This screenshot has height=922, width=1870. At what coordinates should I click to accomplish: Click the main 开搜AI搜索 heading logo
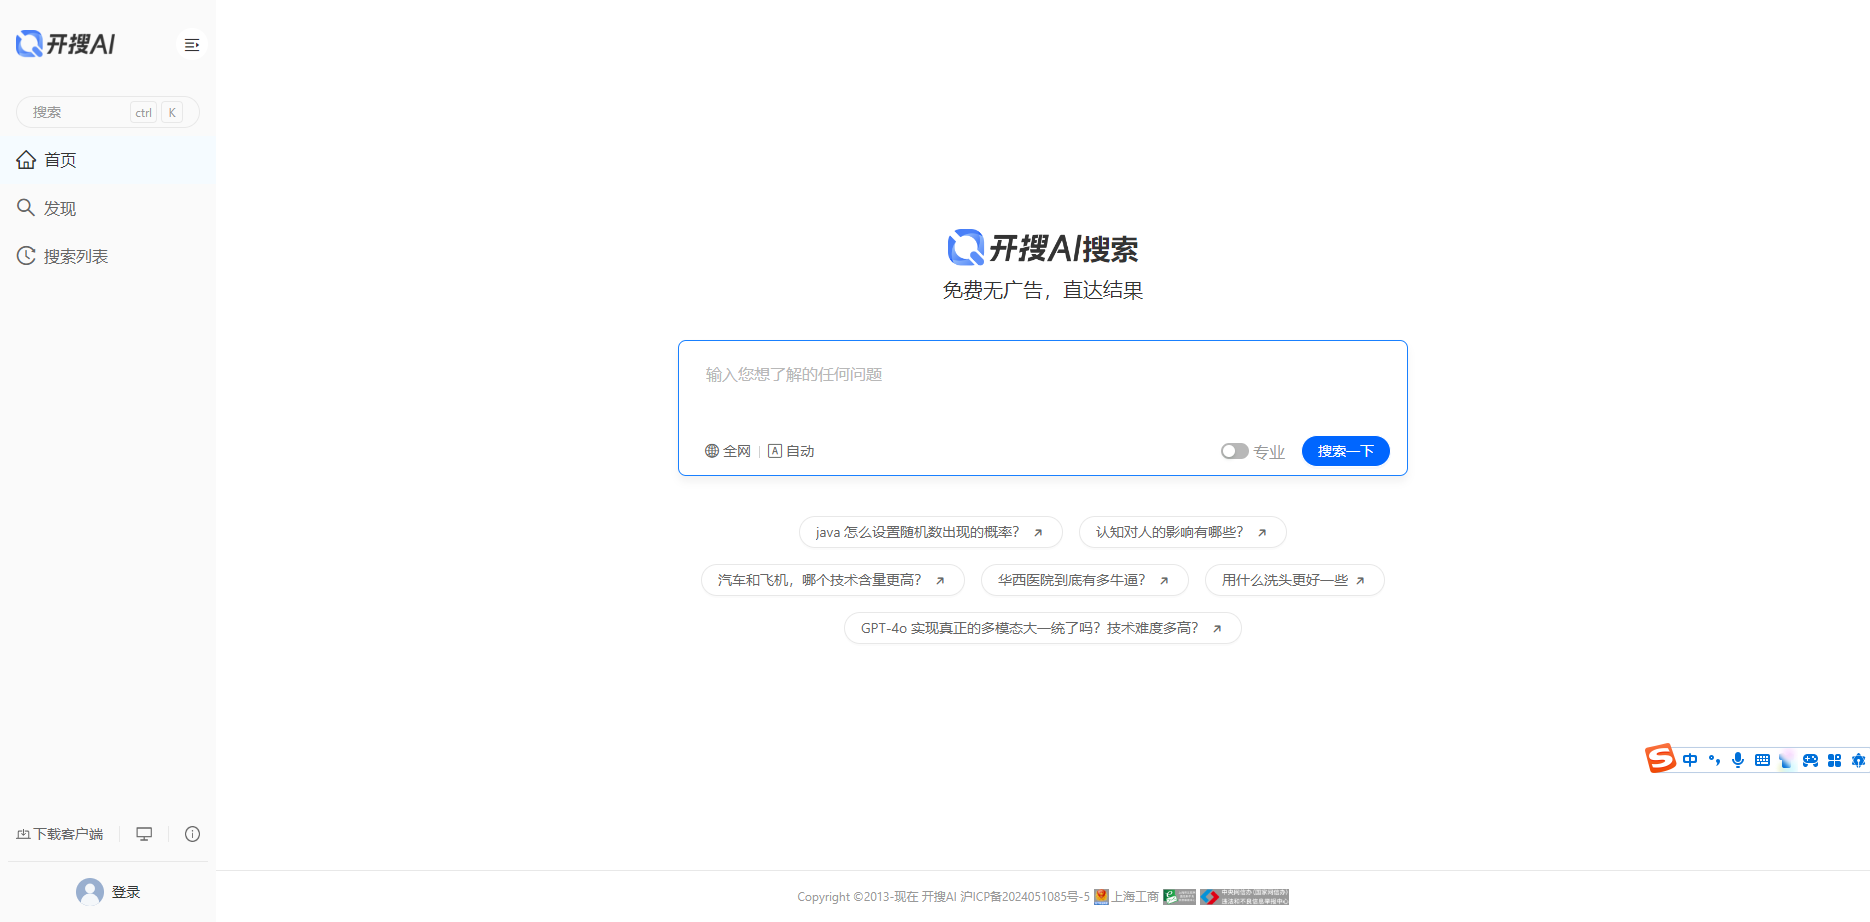(1042, 248)
